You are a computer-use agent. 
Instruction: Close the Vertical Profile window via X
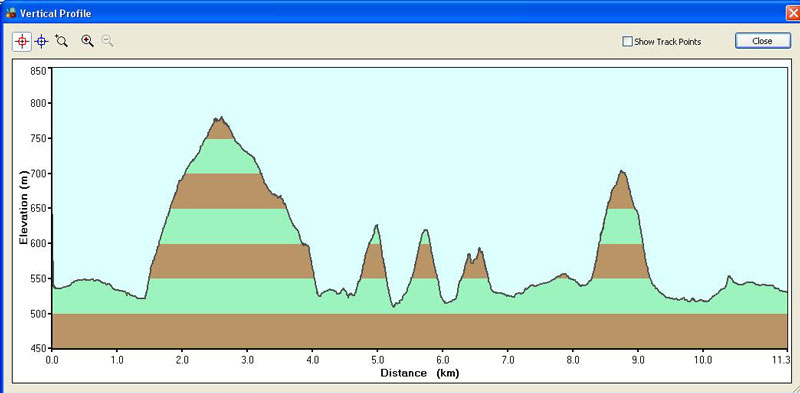(x=794, y=13)
